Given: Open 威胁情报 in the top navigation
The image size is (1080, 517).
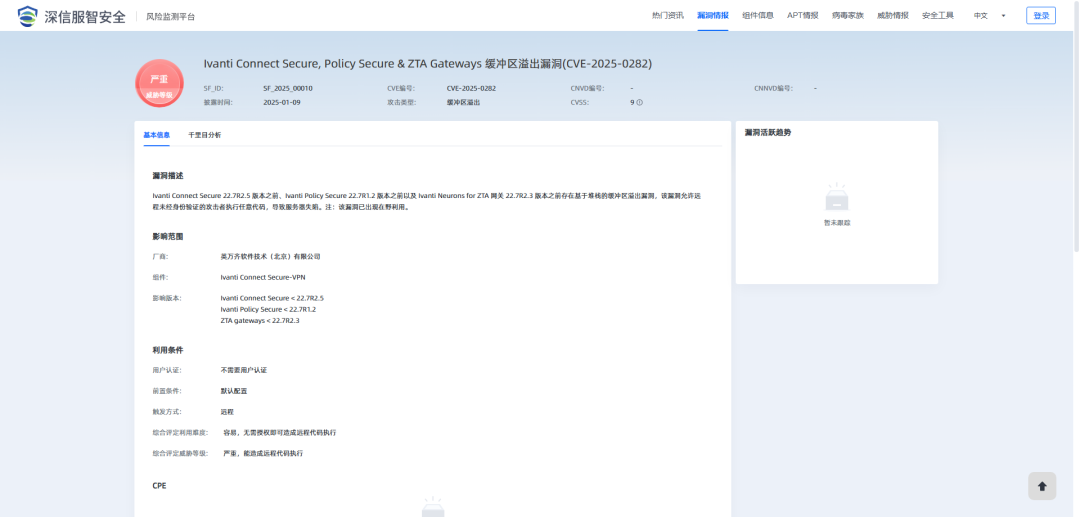Looking at the screenshot, I should pyautogui.click(x=893, y=15).
